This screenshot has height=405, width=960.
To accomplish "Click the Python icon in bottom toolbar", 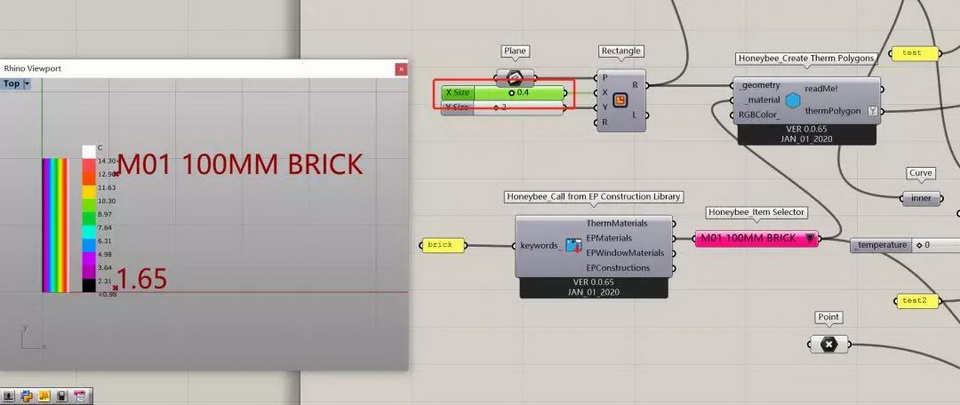I will click(x=27, y=397).
